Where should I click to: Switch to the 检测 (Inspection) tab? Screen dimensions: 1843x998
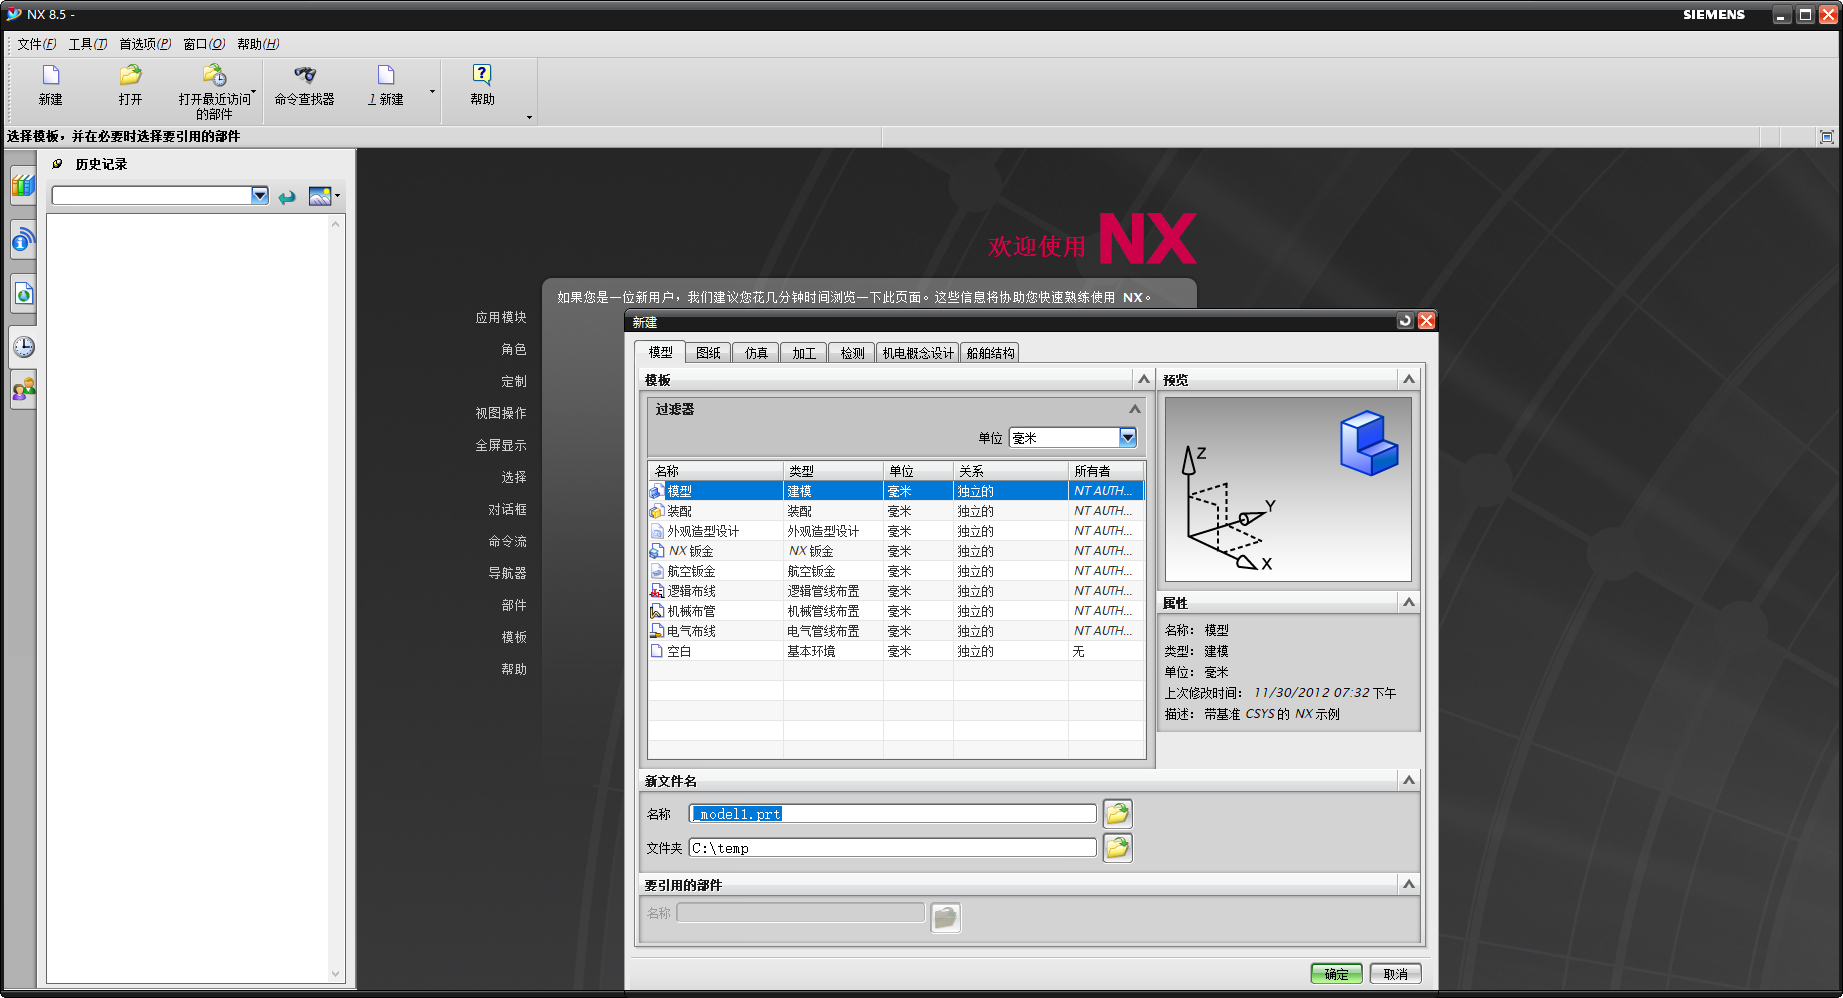852,353
